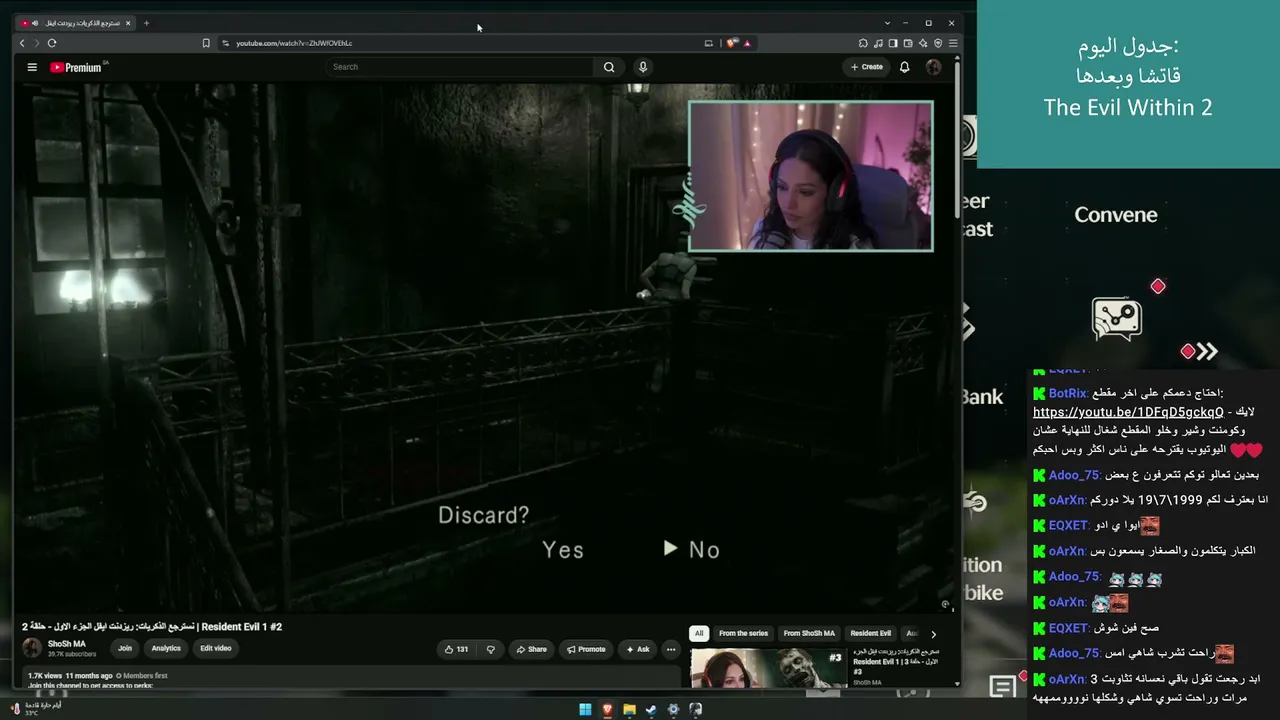This screenshot has width=1280, height=720.
Task: Open YouTube notifications bell
Action: coord(904,67)
